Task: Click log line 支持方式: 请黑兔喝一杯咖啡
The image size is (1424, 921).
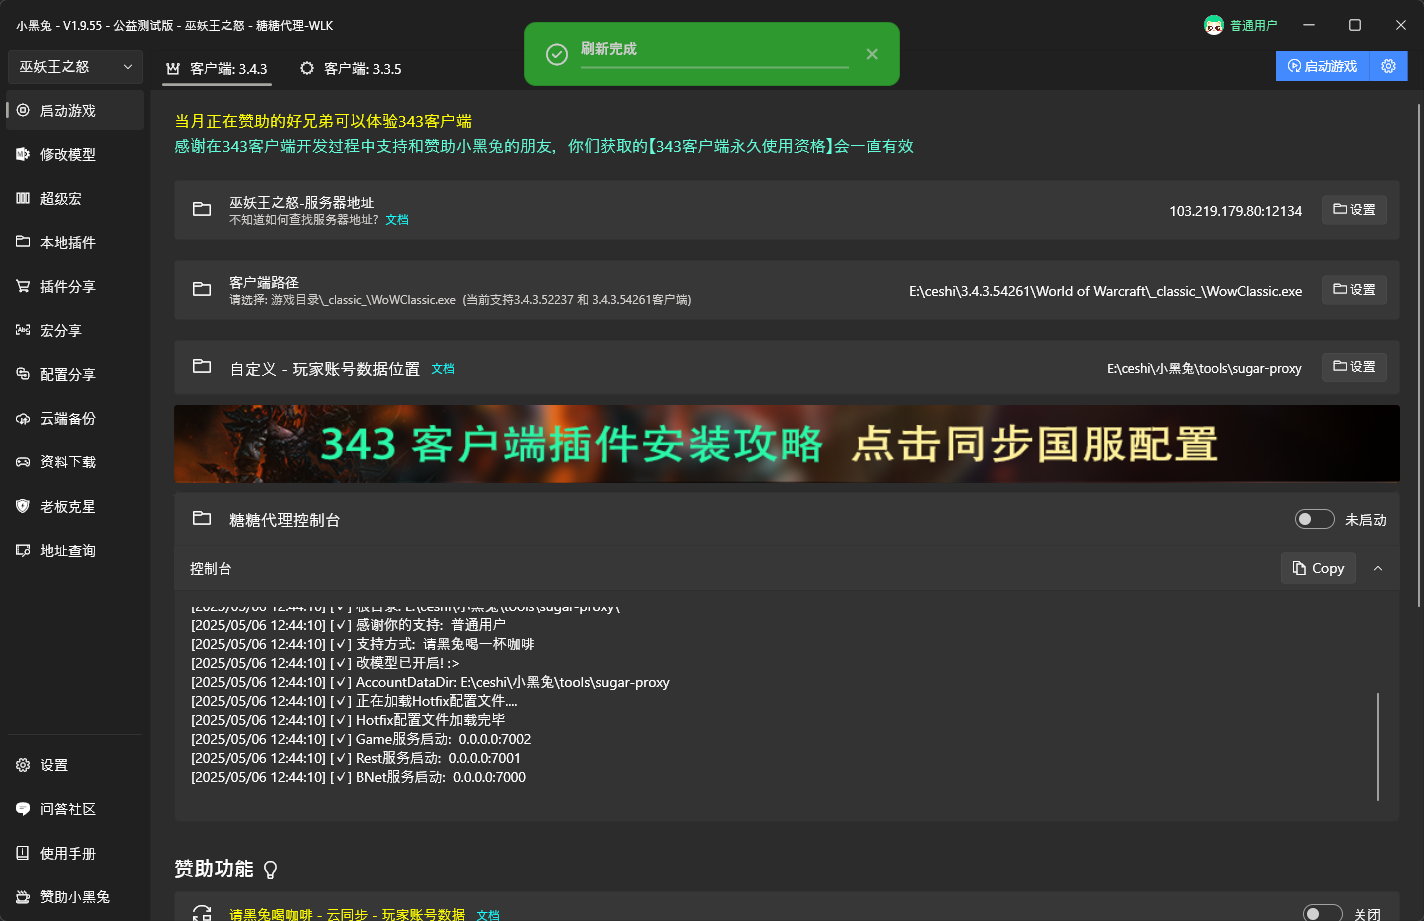Action: [x=363, y=644]
